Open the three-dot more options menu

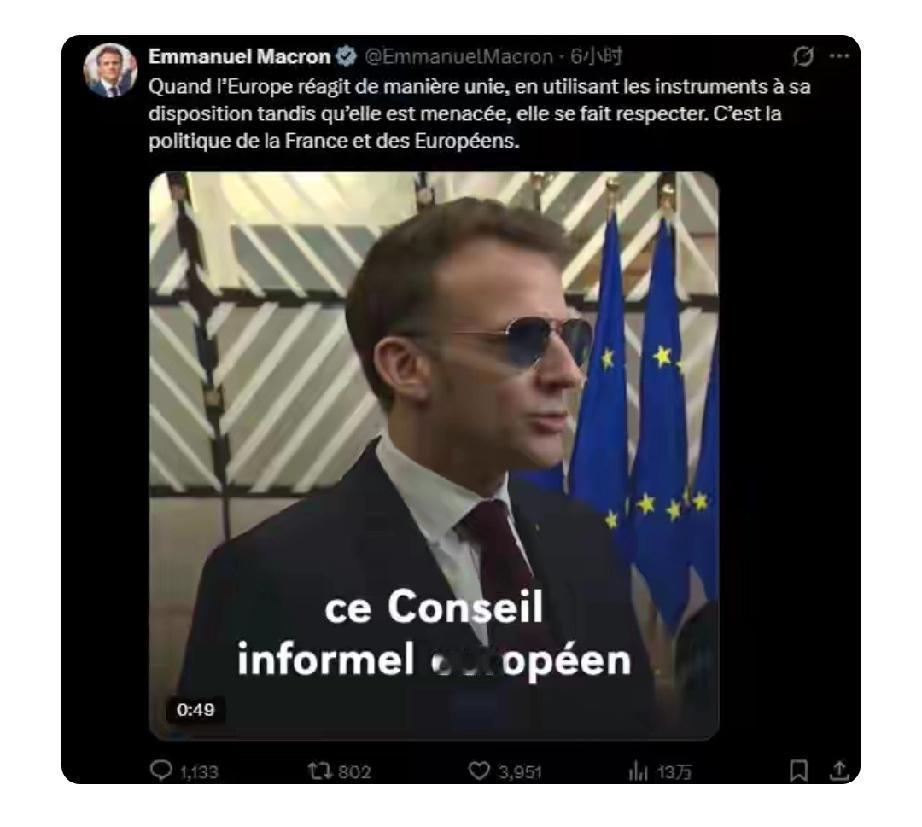839,56
